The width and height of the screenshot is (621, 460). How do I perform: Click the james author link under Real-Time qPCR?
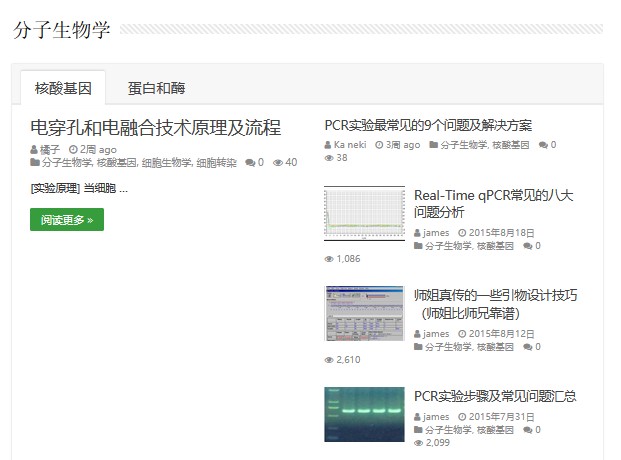tap(436, 233)
